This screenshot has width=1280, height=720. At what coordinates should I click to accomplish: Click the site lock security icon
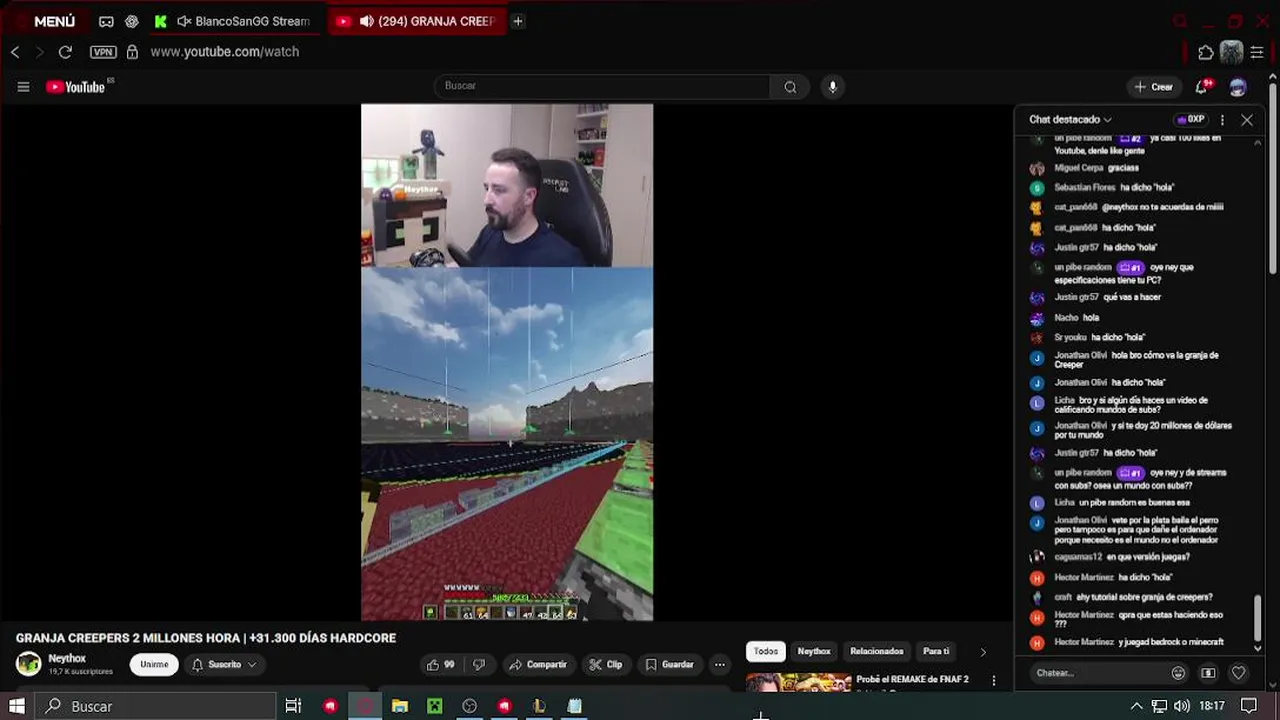pos(132,52)
